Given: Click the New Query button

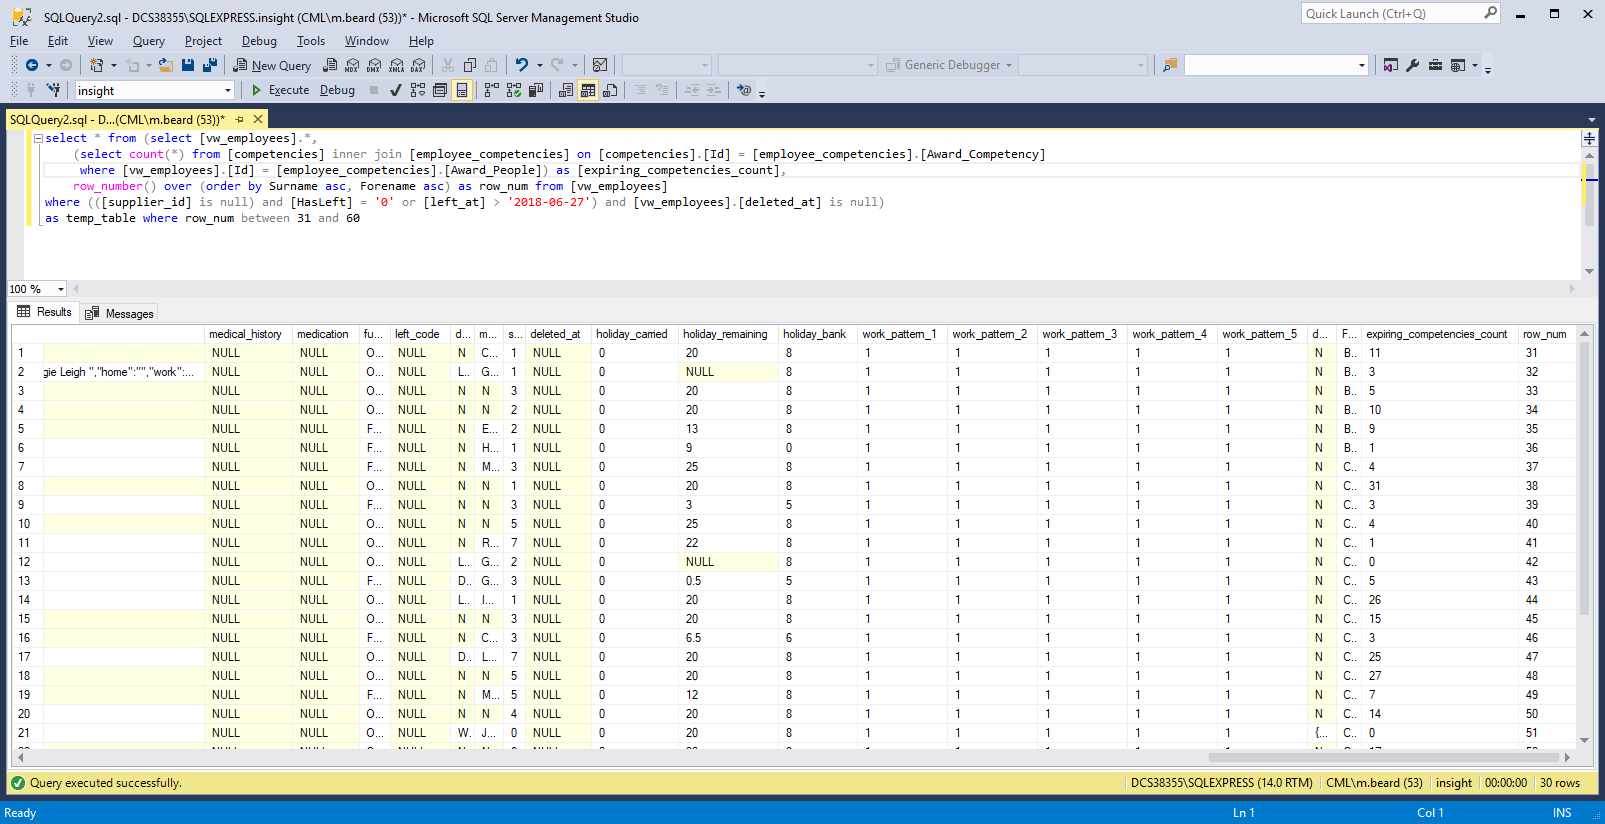Looking at the screenshot, I should point(272,65).
